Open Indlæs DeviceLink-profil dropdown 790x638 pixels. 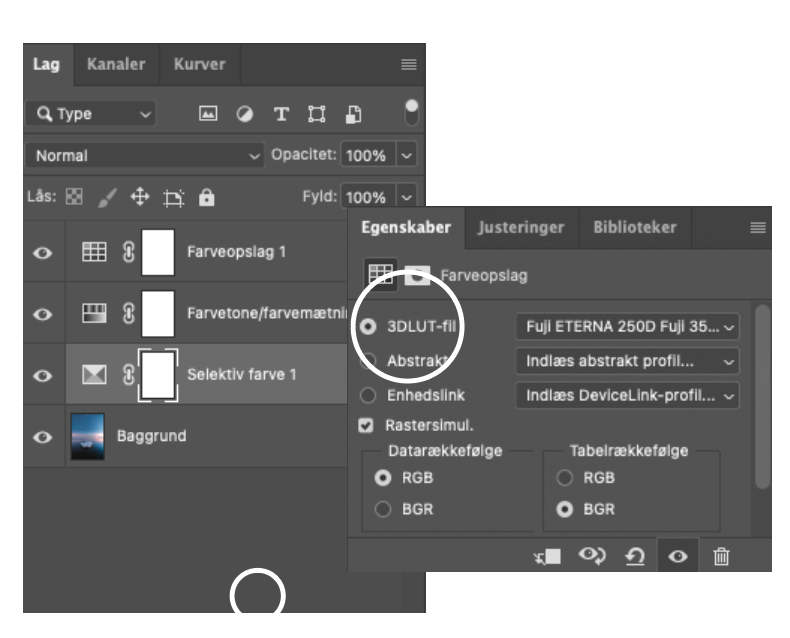tap(627, 395)
